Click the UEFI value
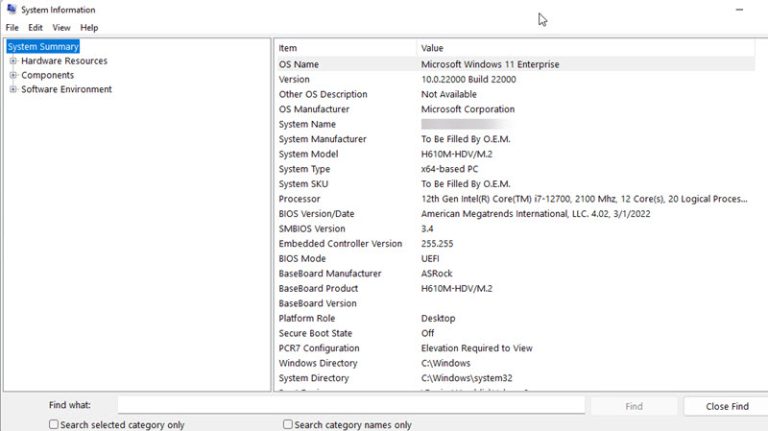 click(x=430, y=259)
